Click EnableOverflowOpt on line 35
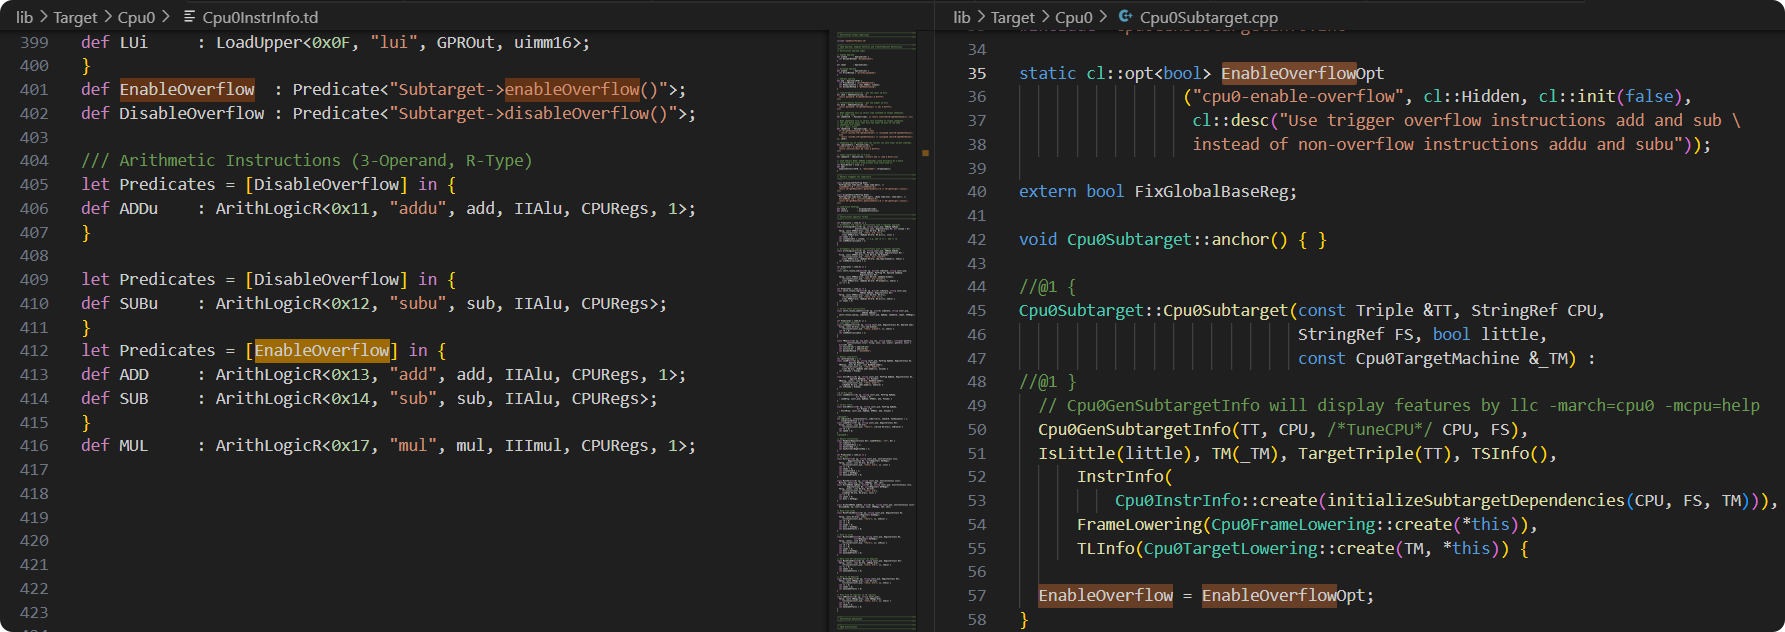 coord(1302,73)
